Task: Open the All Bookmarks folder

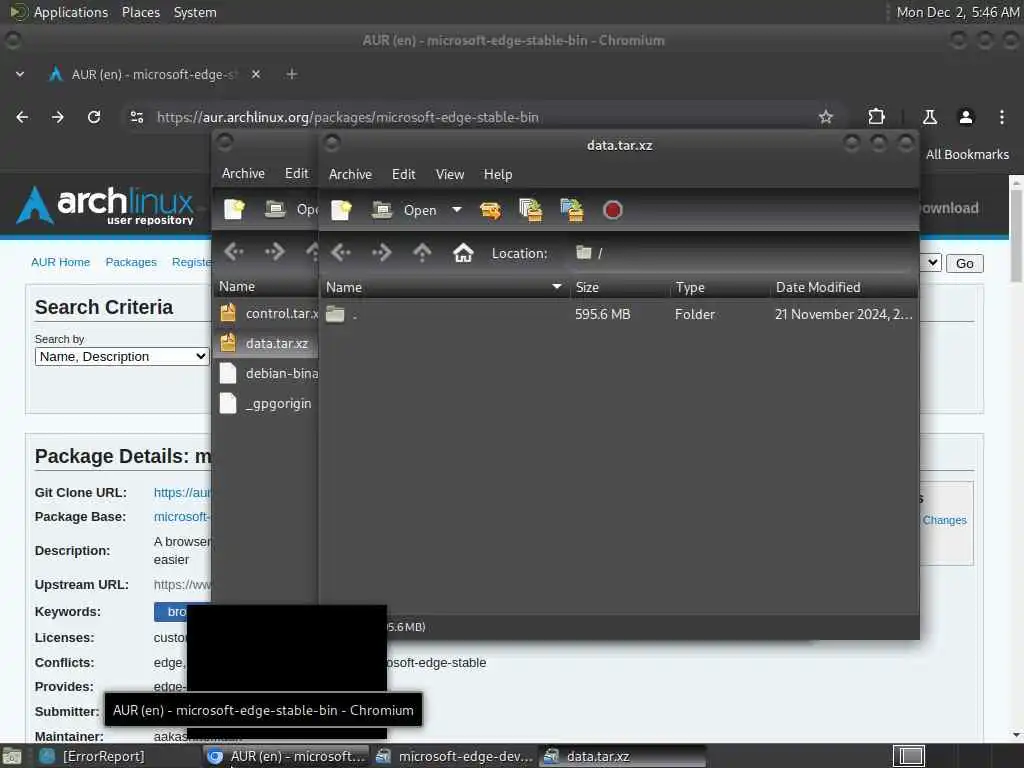Action: [967, 155]
